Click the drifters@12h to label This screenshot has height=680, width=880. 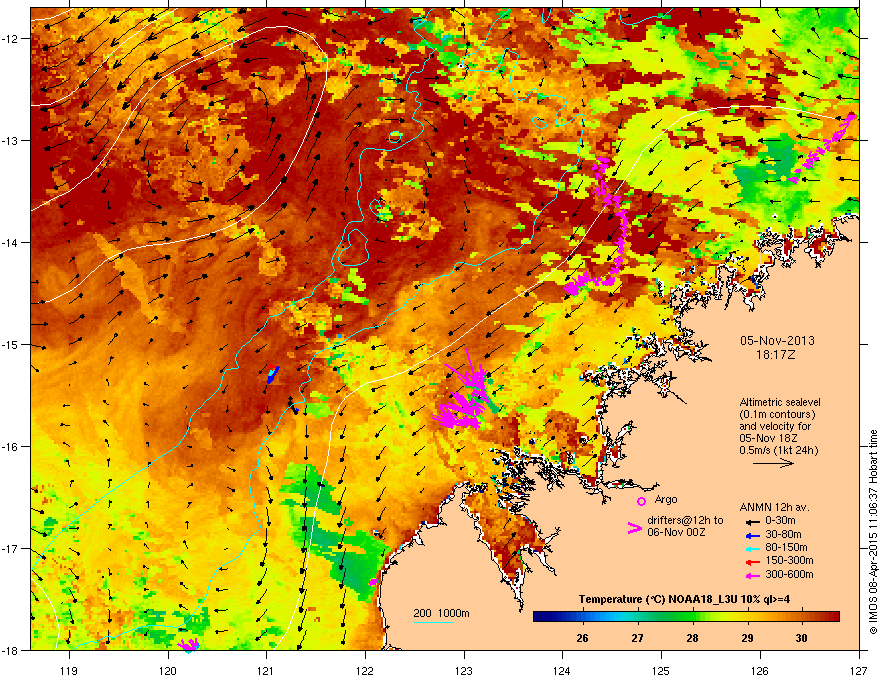(685, 521)
